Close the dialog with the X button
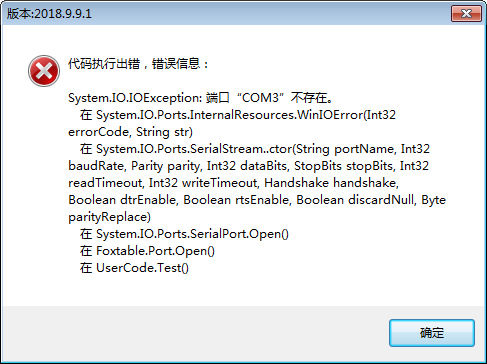Viewport: 487px width, 364px height. click(x=466, y=14)
